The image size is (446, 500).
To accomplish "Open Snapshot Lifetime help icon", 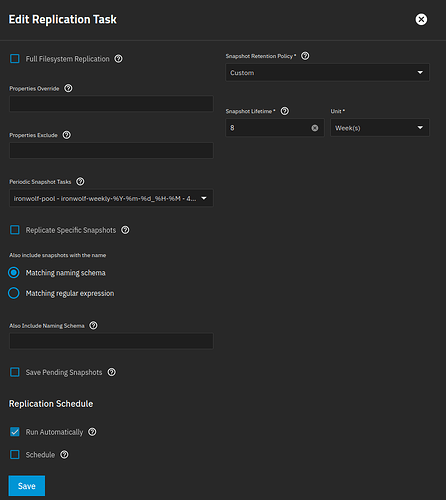I will click(285, 111).
